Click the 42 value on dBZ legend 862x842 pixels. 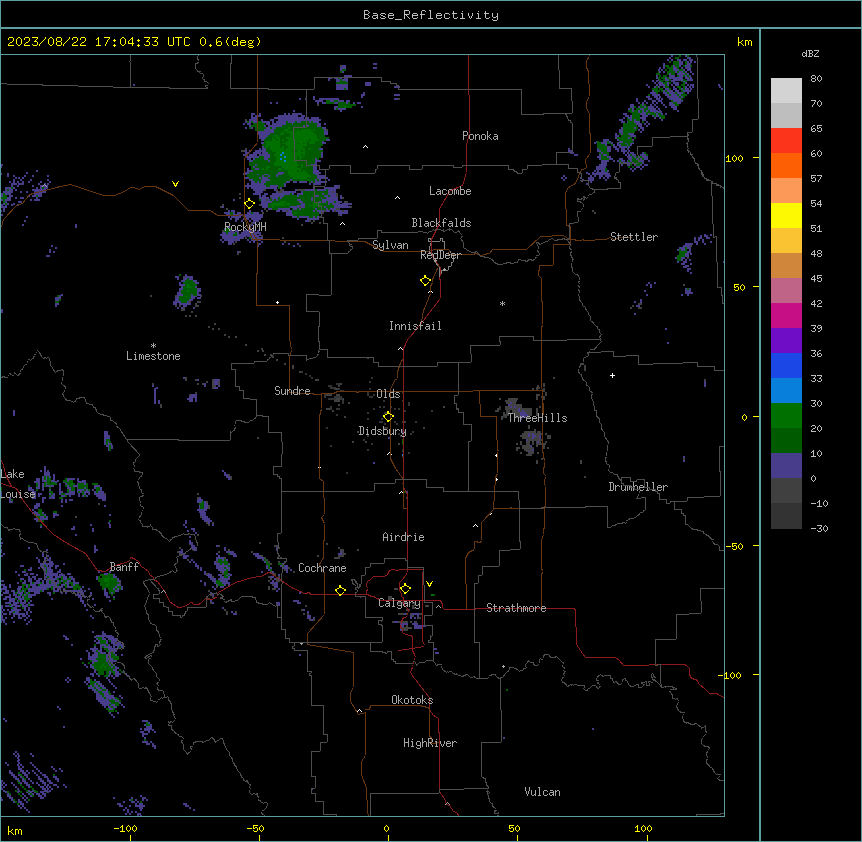coord(816,303)
